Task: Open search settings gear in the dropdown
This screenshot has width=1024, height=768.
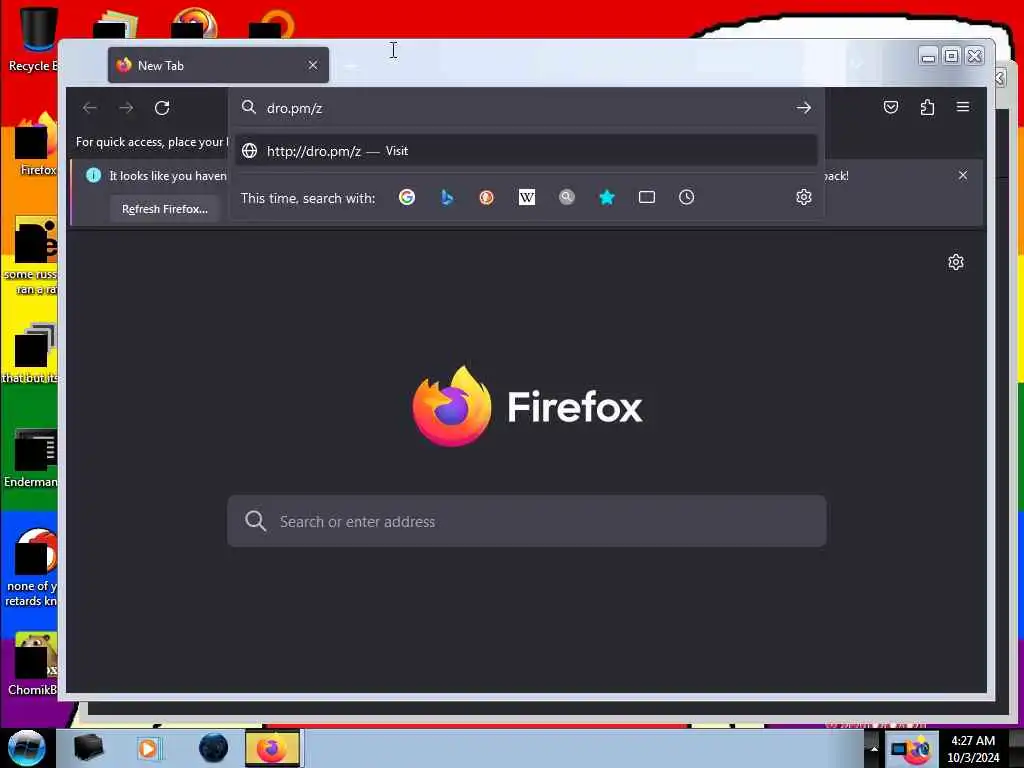Action: click(x=804, y=197)
